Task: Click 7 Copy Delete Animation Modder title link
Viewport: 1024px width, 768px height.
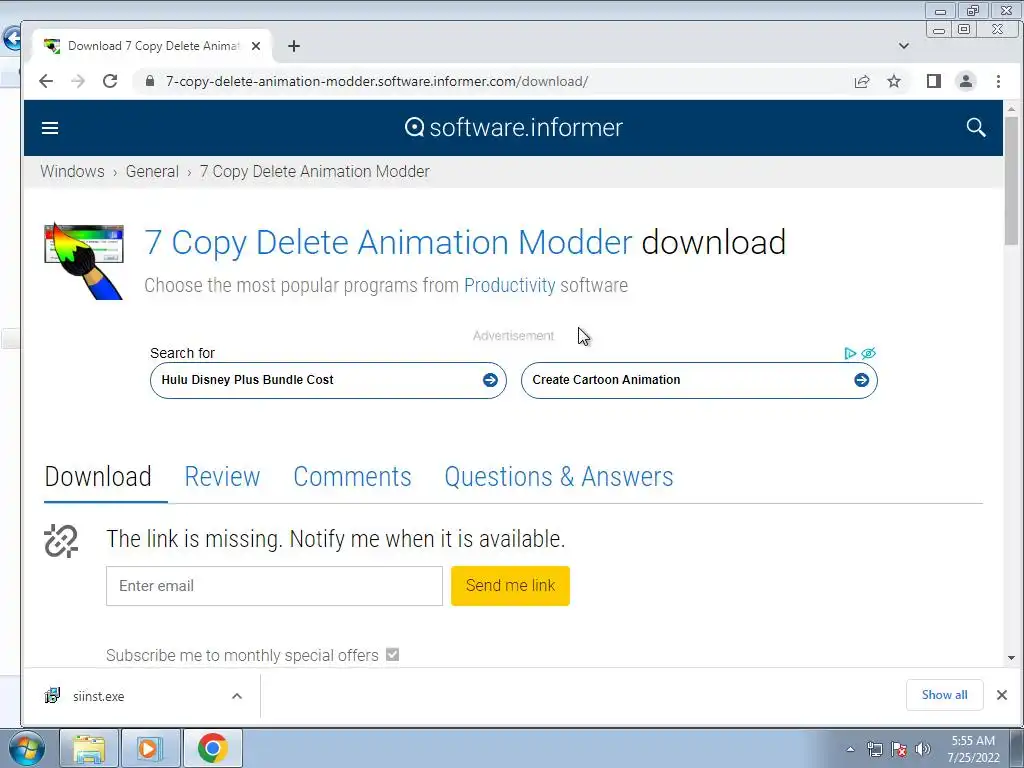Action: [x=389, y=242]
